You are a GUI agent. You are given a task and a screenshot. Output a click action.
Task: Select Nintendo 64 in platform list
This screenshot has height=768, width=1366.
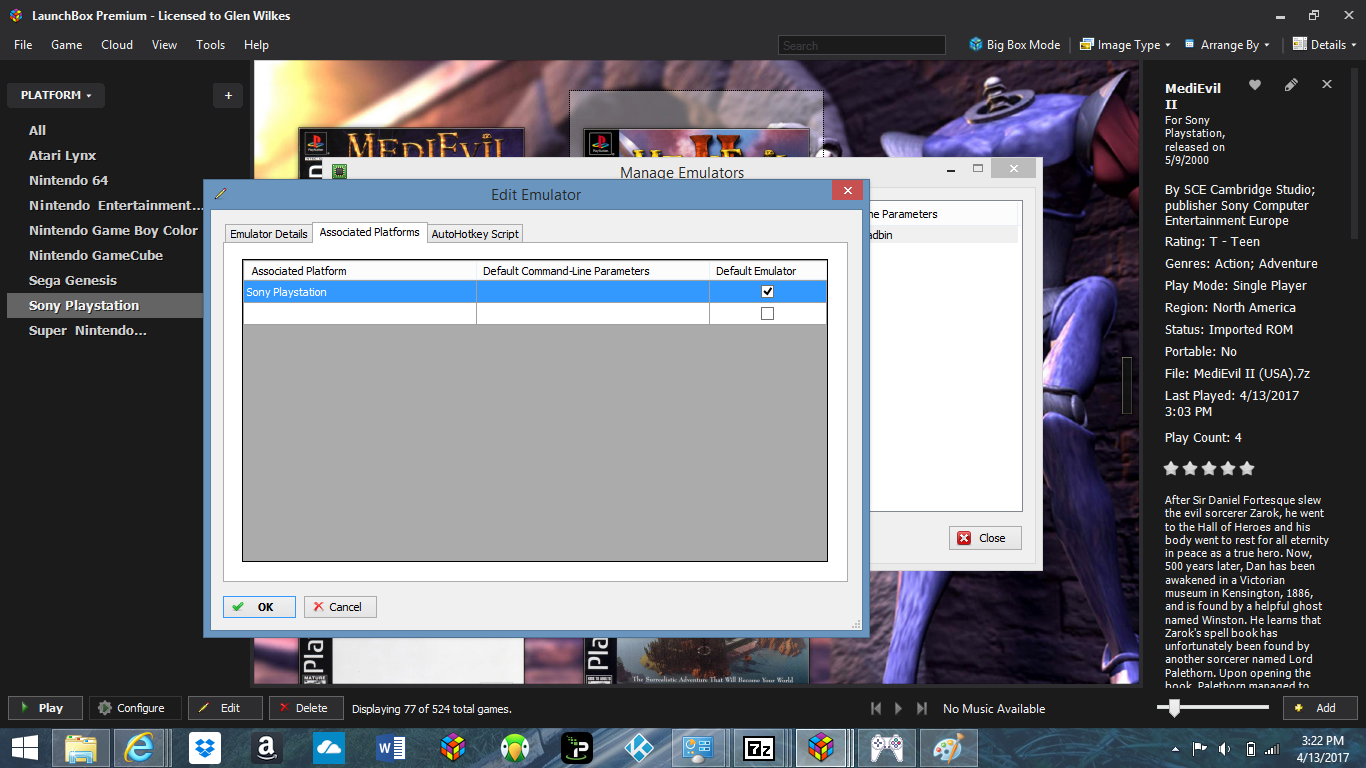(x=68, y=181)
